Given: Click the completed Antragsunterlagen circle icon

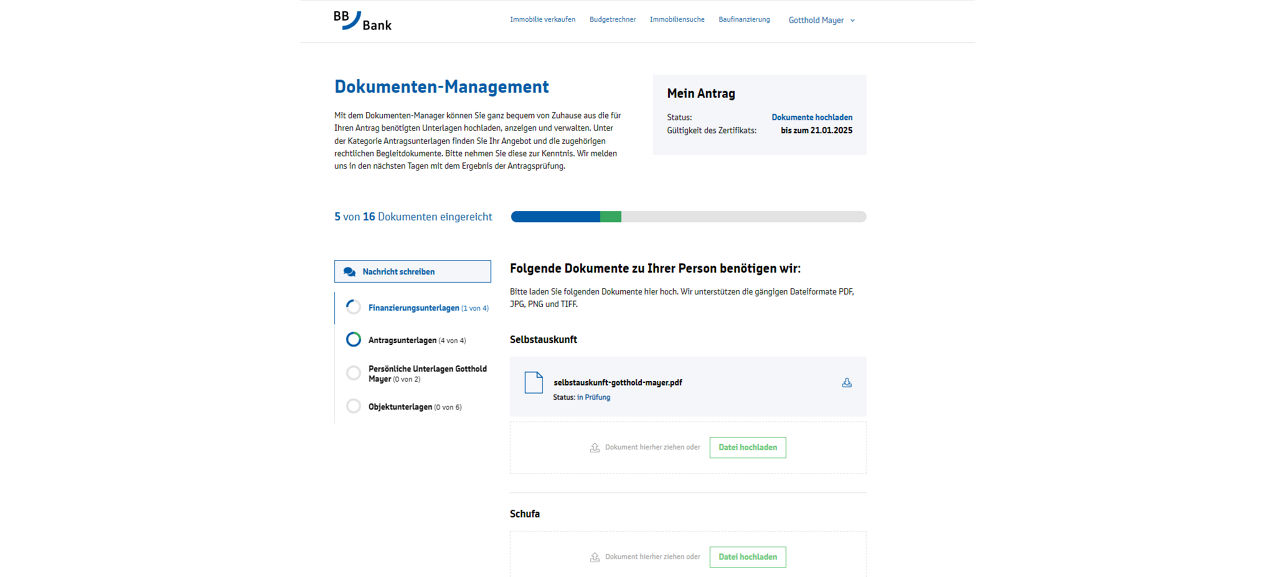Looking at the screenshot, I should [353, 340].
